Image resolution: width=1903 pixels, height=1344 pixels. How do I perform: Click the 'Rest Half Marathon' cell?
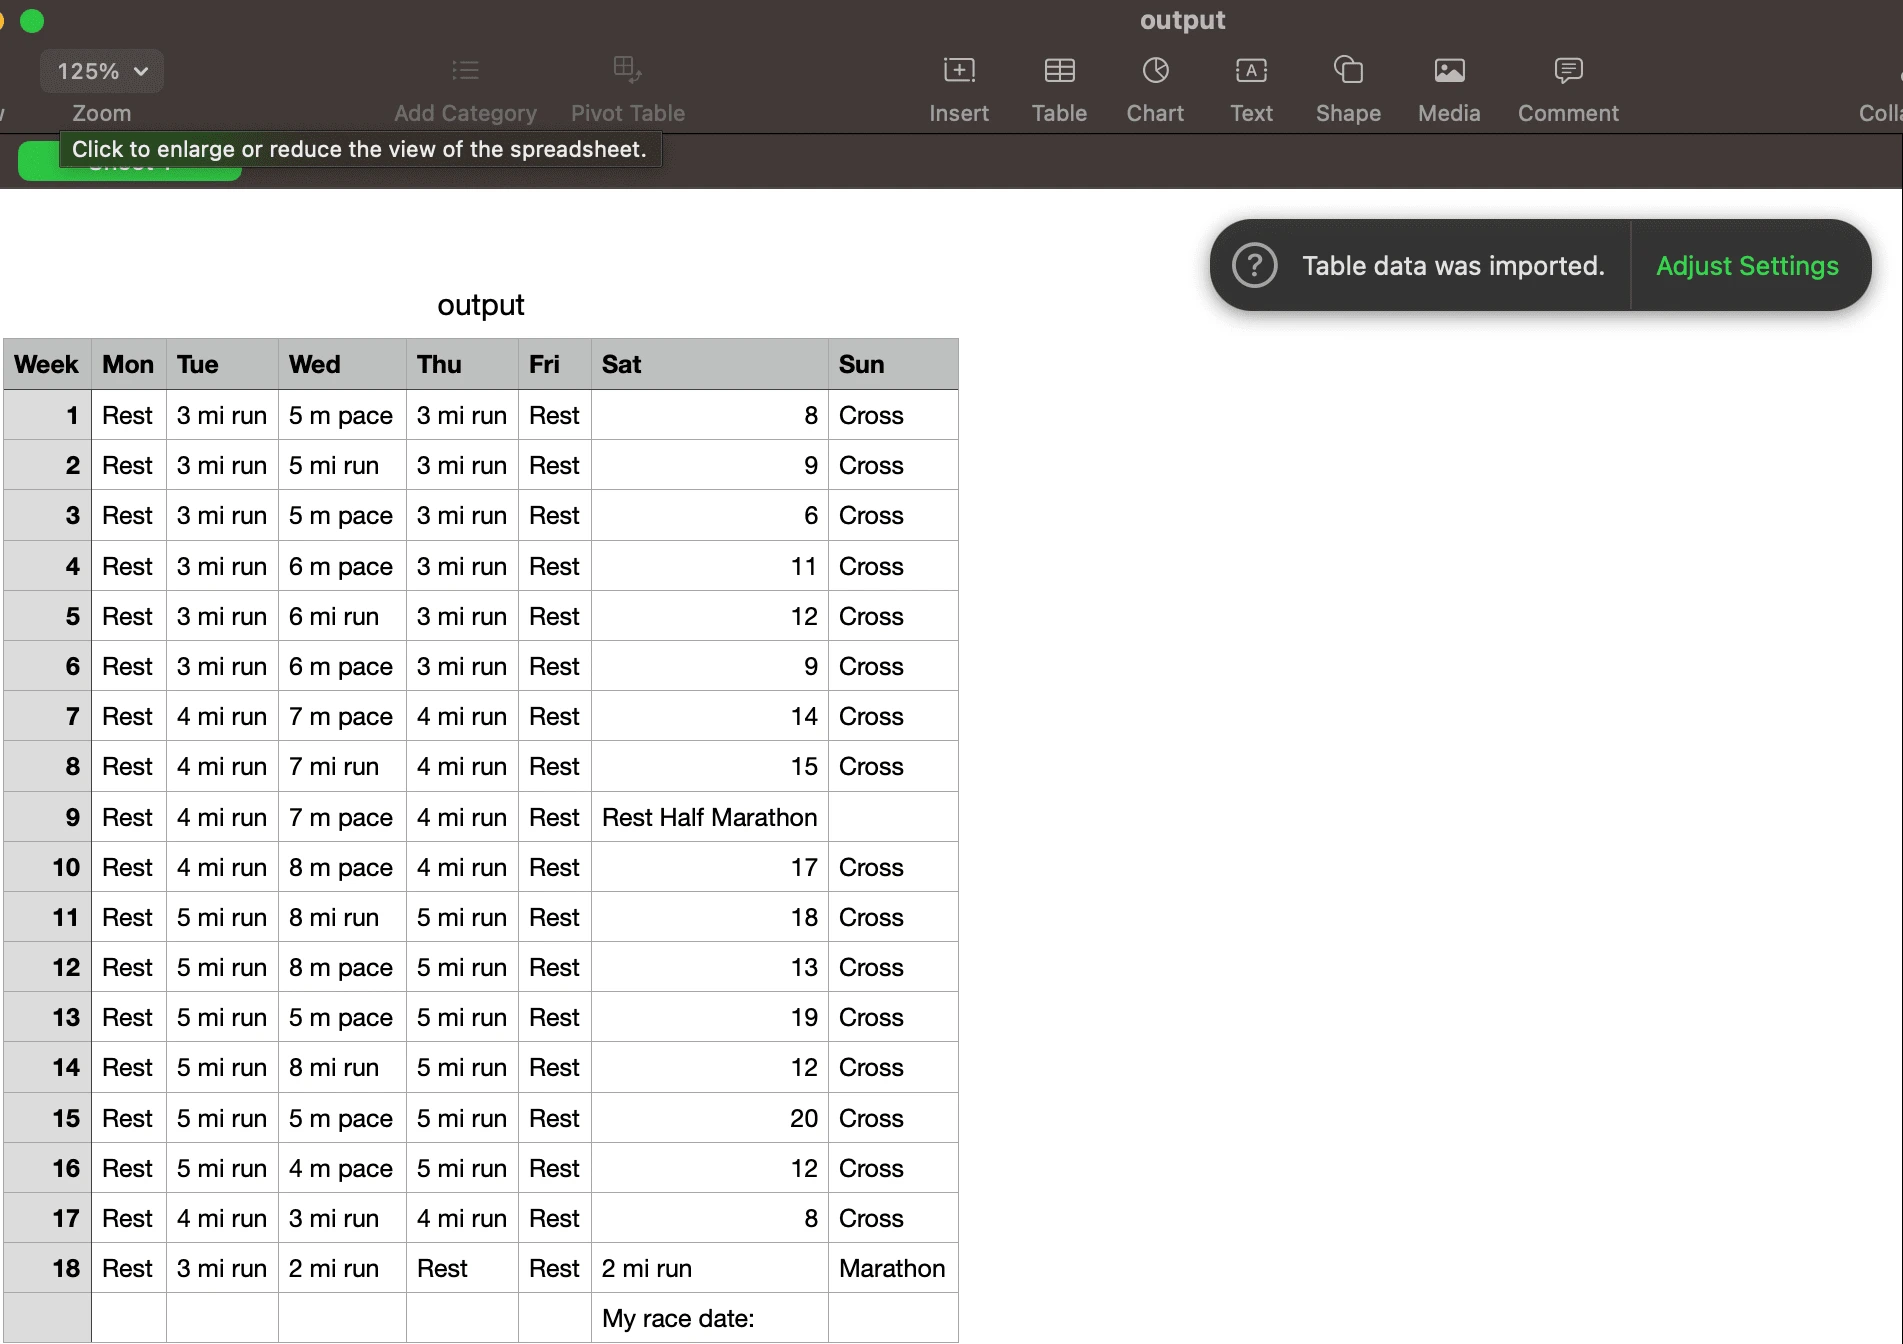coord(710,817)
